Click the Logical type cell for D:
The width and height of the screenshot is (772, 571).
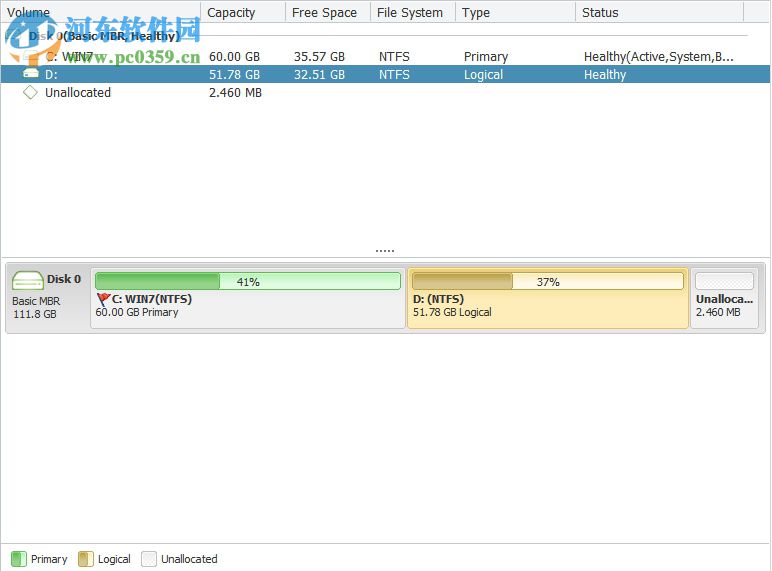(x=483, y=74)
